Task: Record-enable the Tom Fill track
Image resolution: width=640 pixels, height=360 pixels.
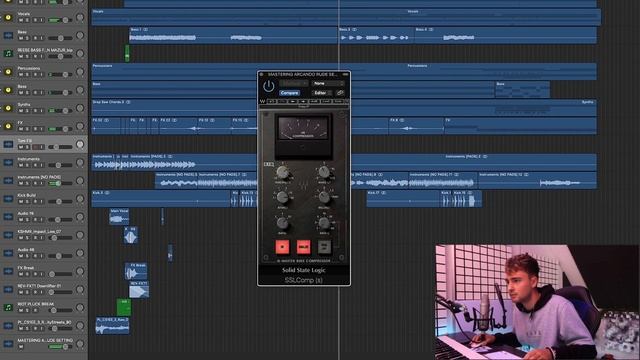Action: tap(35, 147)
